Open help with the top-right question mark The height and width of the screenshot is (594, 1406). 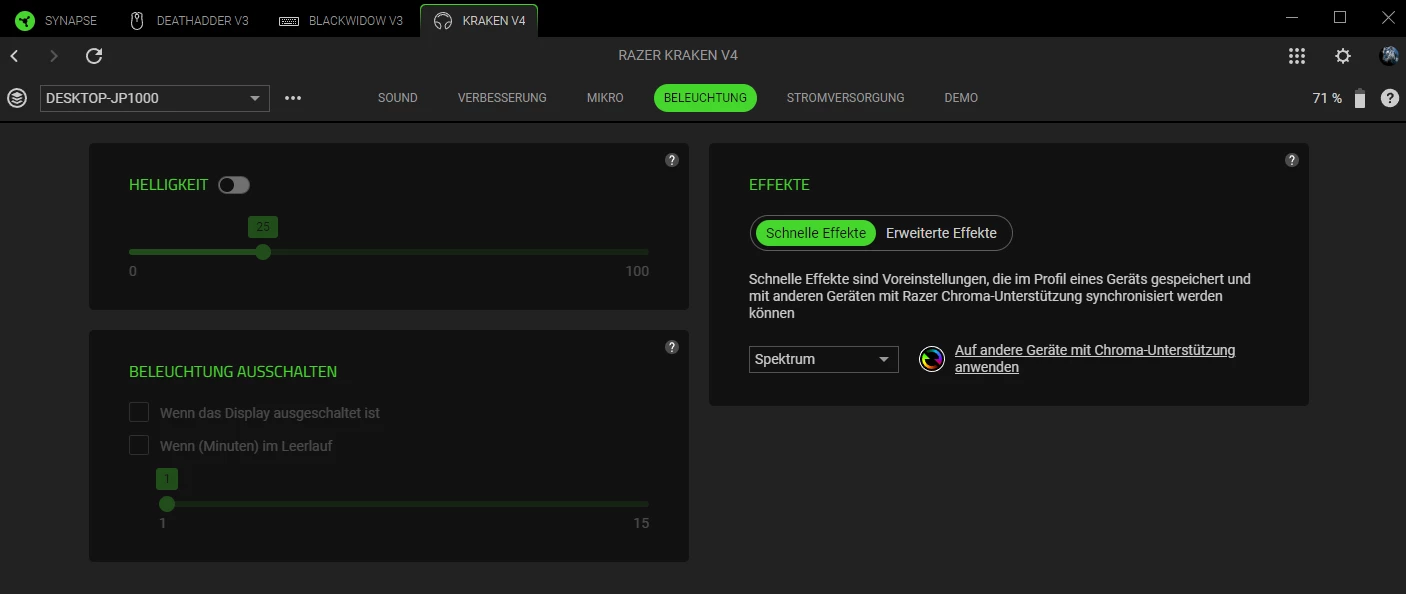(x=1390, y=98)
